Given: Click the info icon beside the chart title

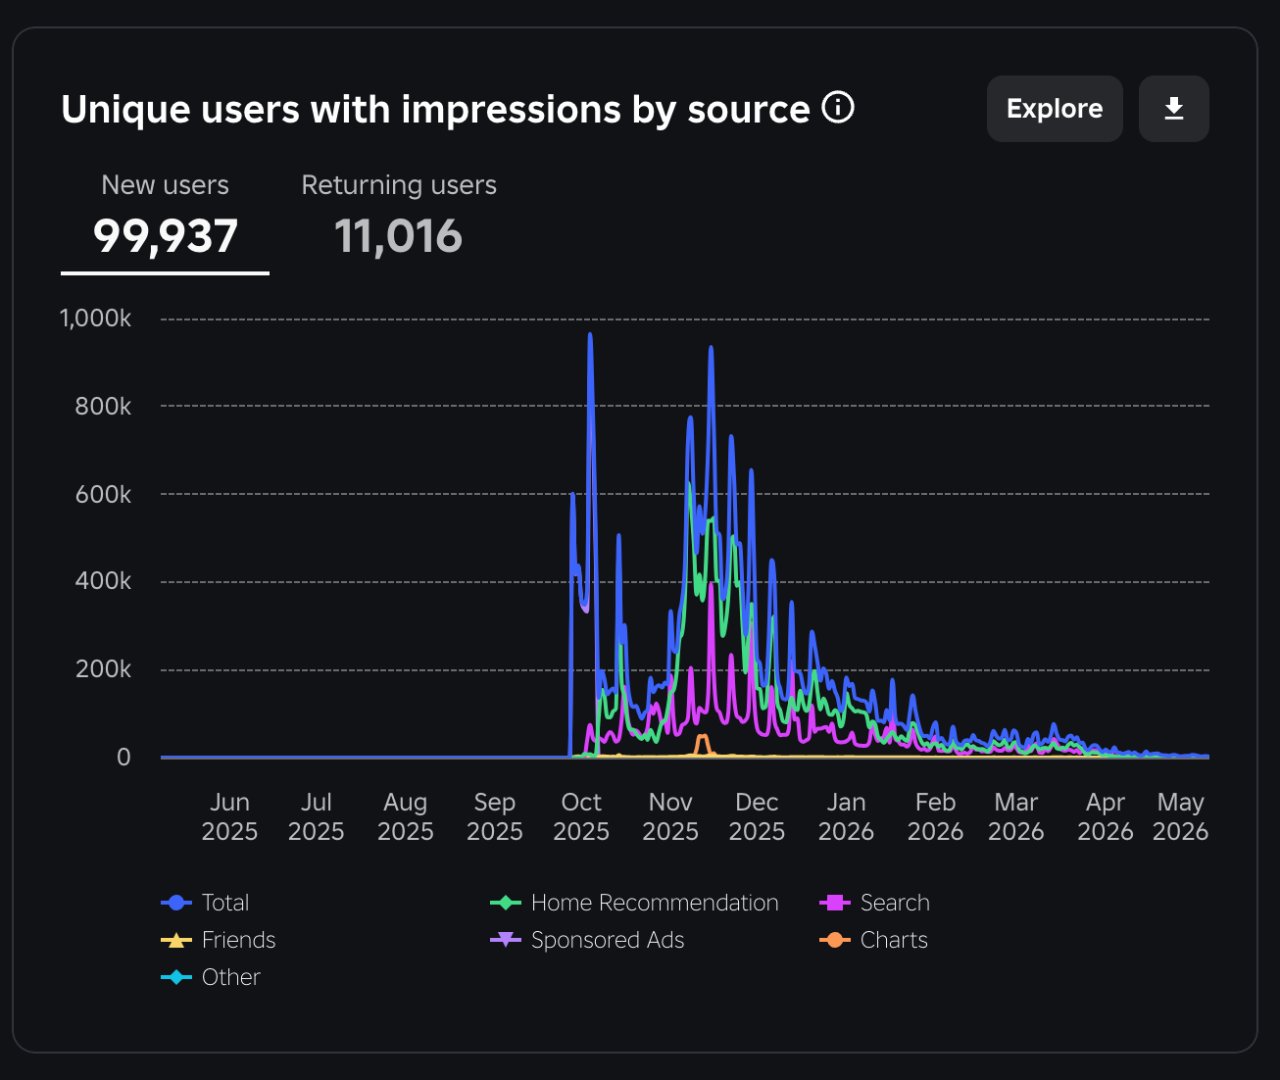Looking at the screenshot, I should click(838, 107).
